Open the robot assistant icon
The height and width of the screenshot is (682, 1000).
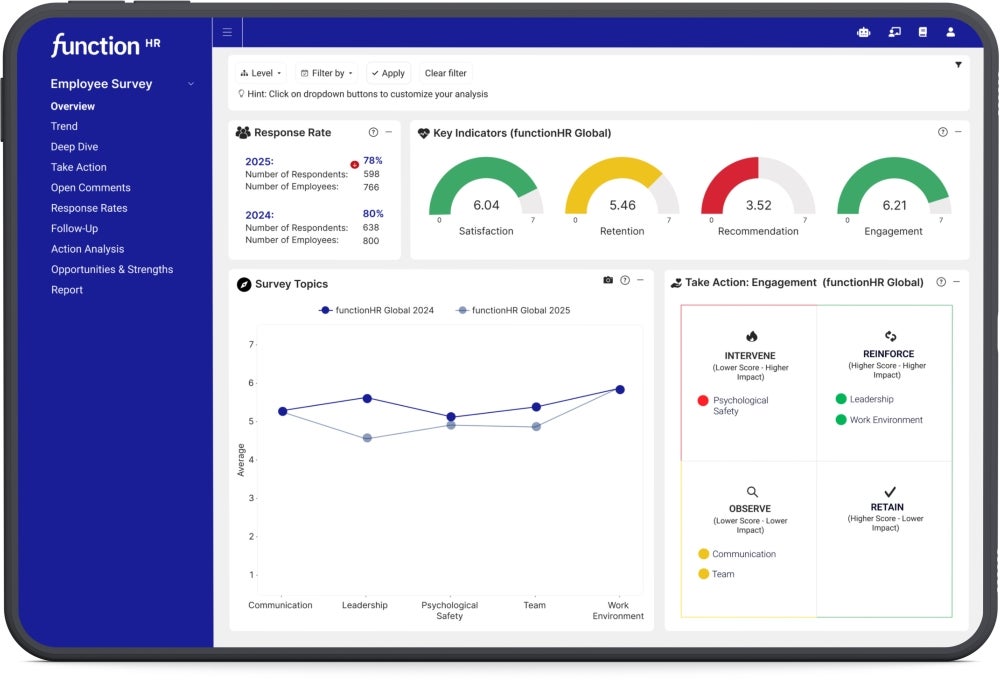[x=864, y=32]
